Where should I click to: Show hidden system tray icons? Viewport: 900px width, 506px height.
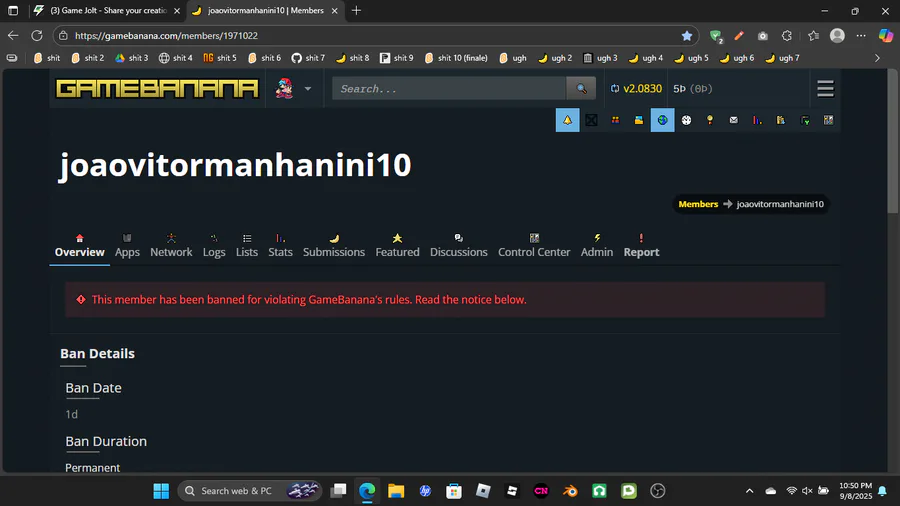pos(749,491)
